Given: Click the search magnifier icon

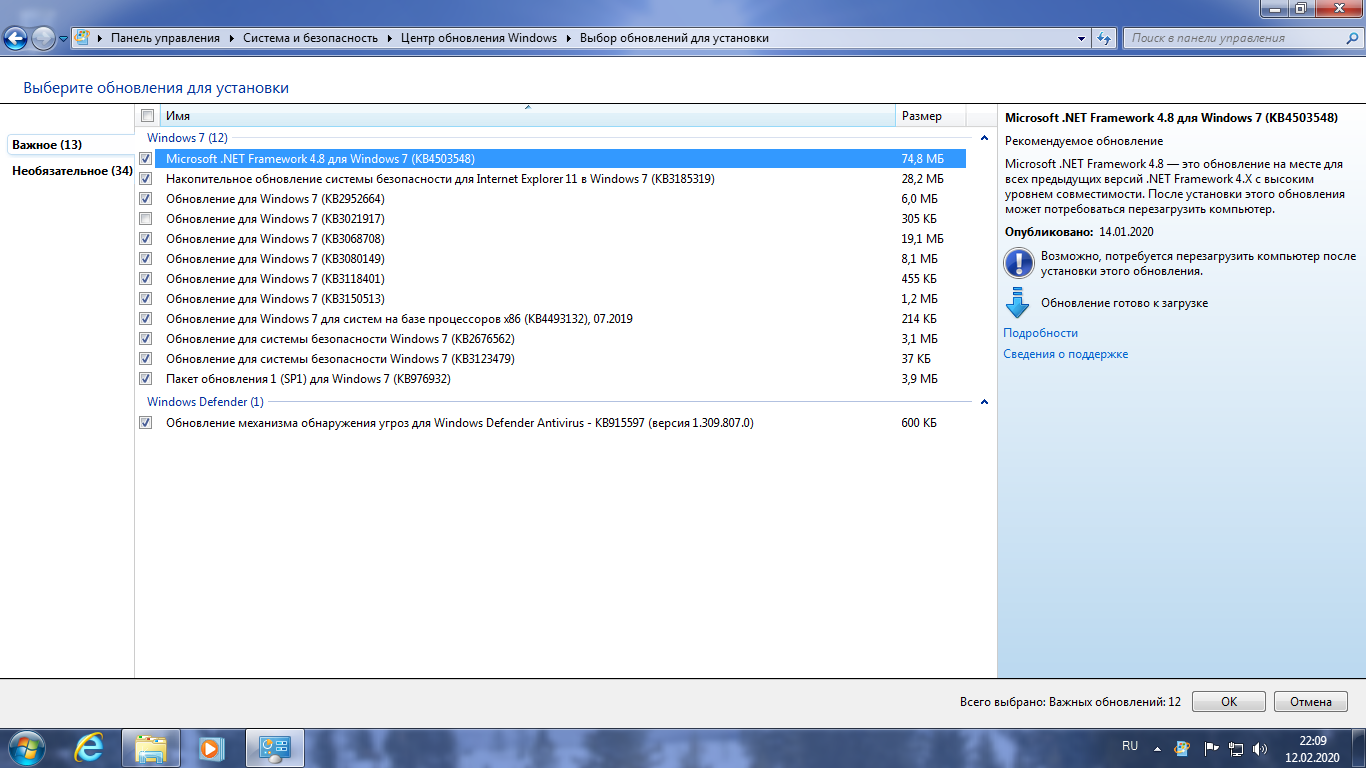Looking at the screenshot, I should (x=1352, y=38).
